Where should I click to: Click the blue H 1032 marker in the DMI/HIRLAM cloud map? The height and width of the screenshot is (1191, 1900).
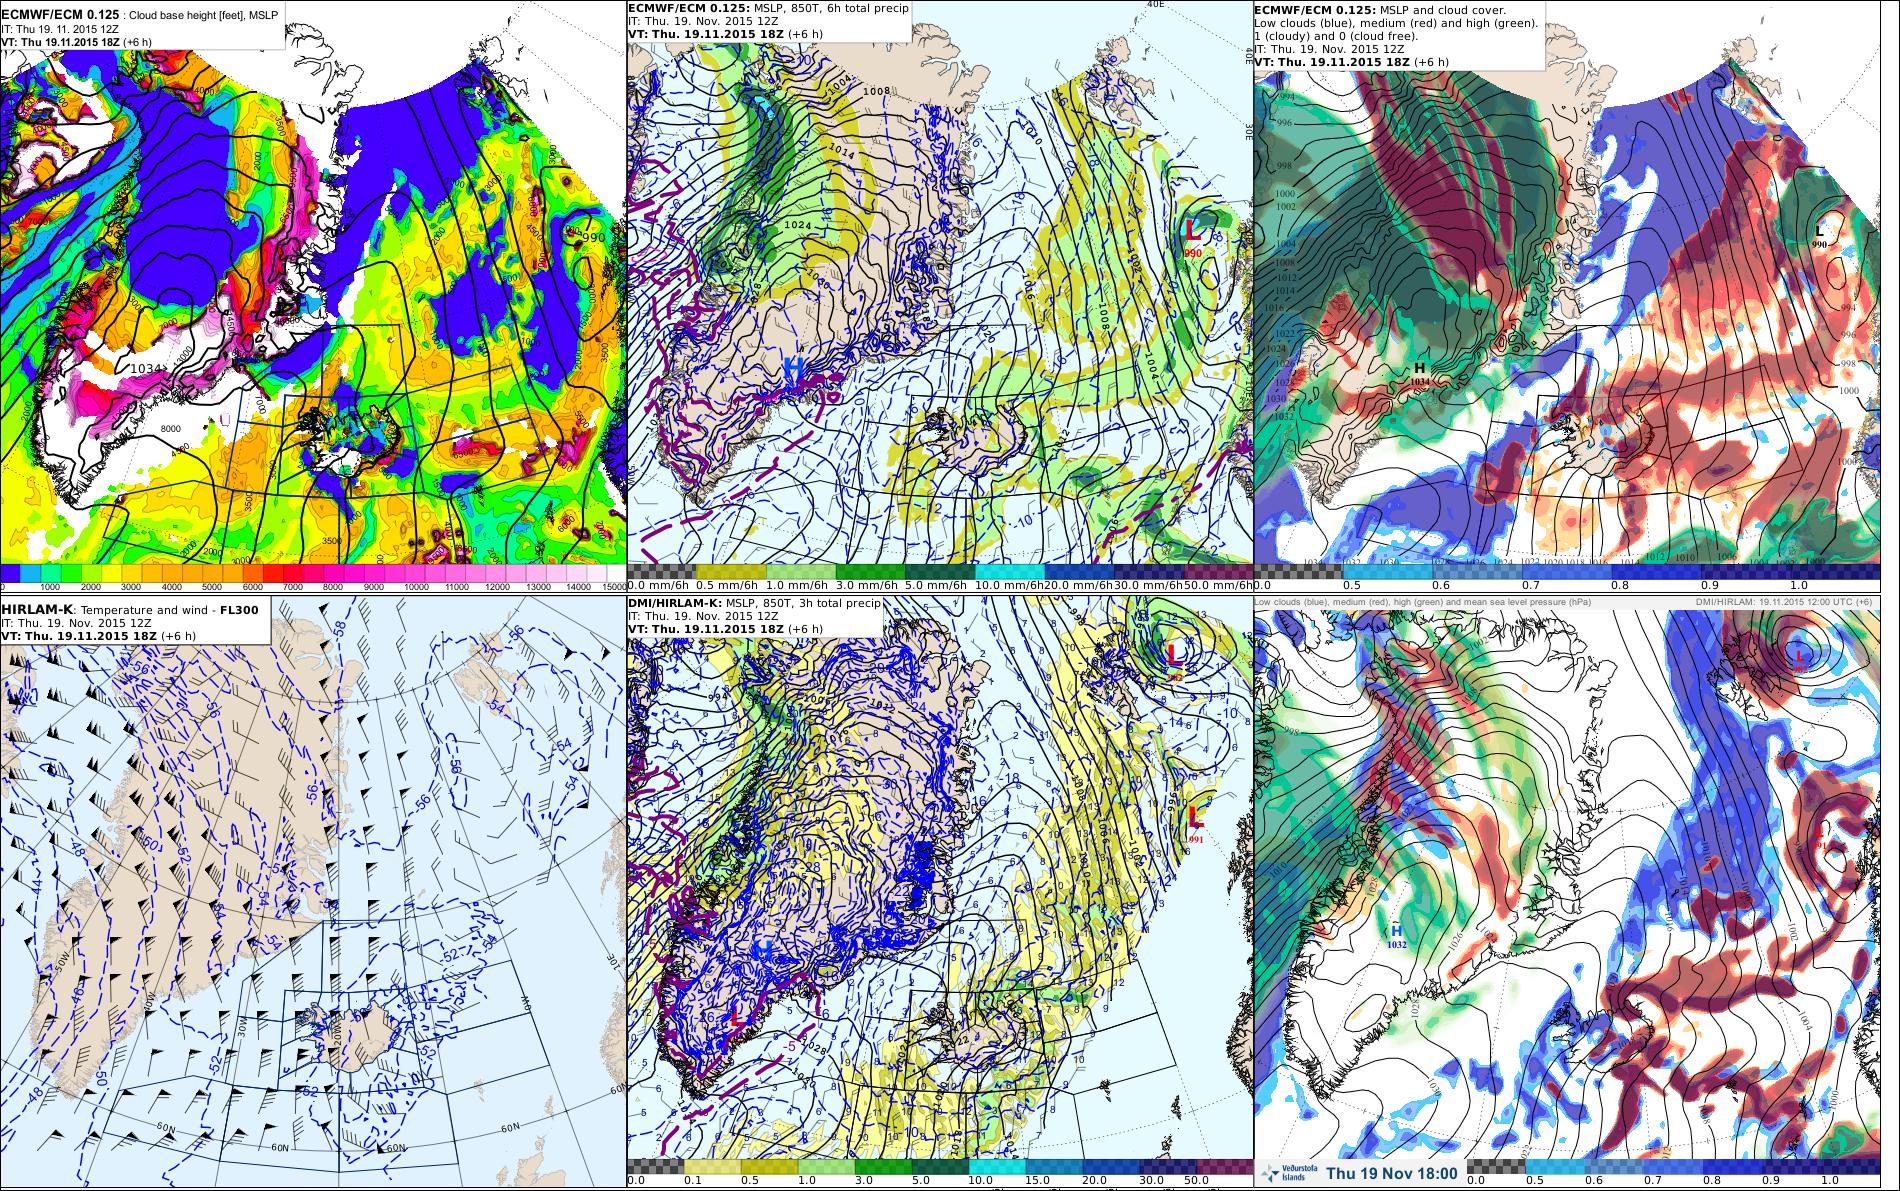click(1397, 936)
